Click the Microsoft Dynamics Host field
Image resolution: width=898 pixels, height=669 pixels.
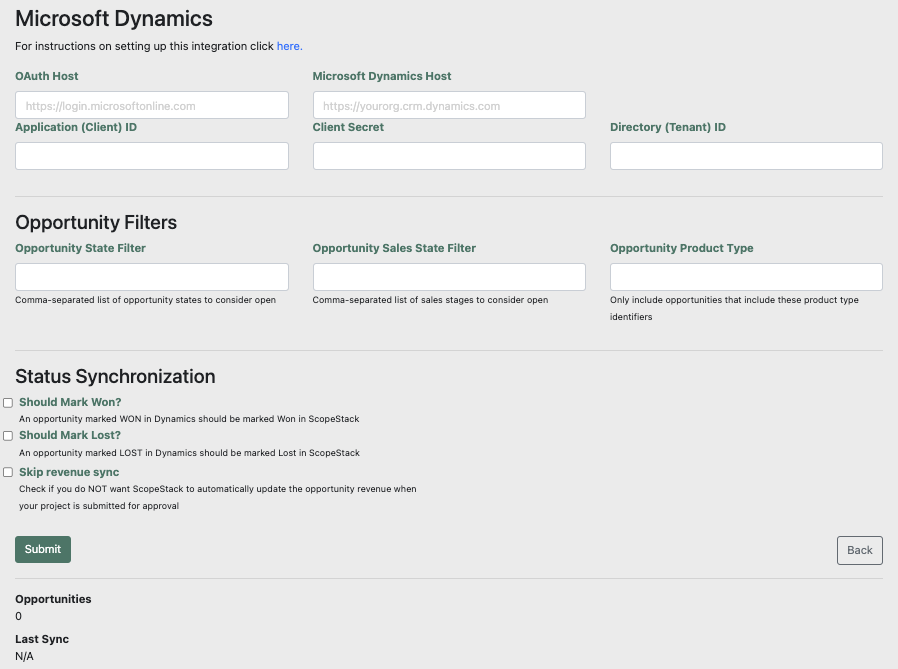coord(448,104)
